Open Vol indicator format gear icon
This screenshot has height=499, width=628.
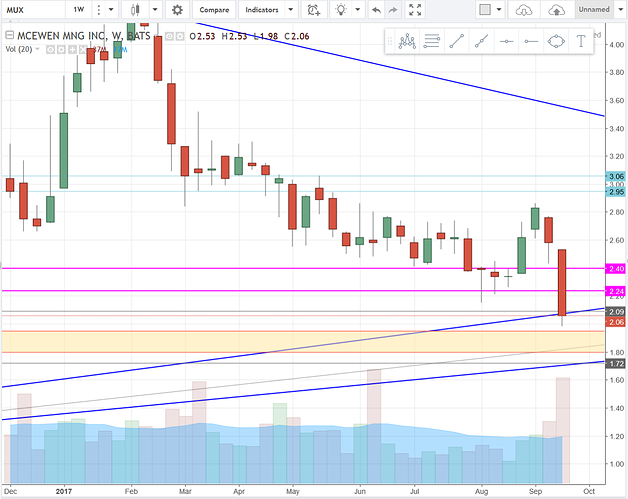[x=61, y=50]
